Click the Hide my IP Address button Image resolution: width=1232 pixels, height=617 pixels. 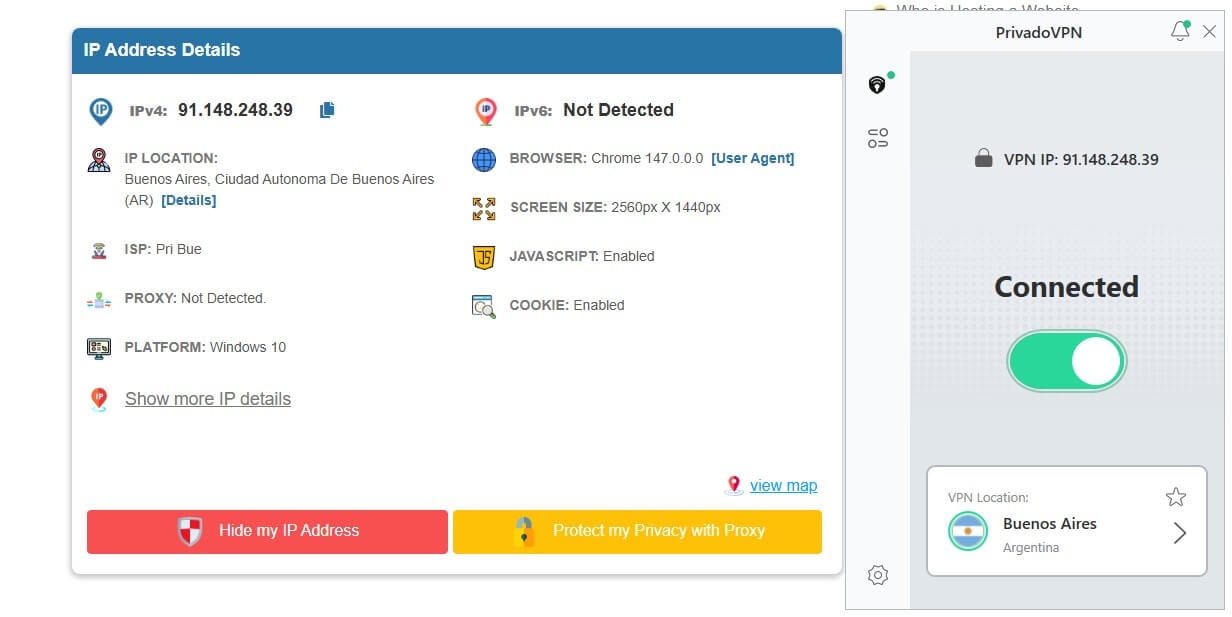[x=267, y=531]
